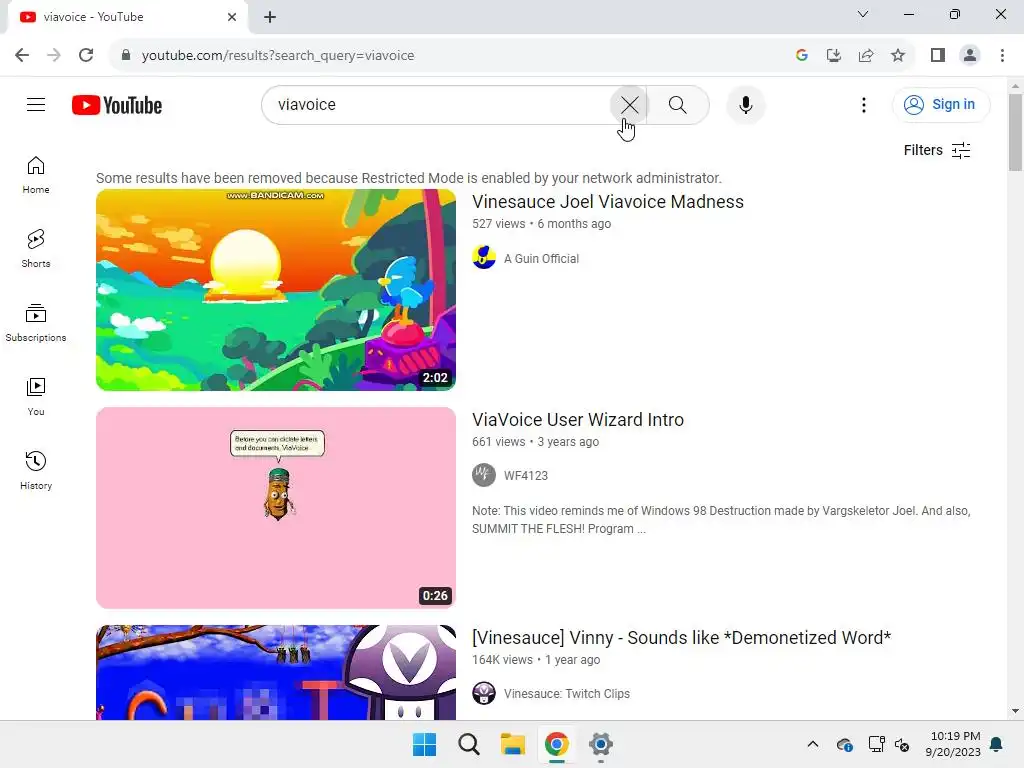The image size is (1024, 768).
Task: Click the install app icon in address bar
Action: click(834, 56)
